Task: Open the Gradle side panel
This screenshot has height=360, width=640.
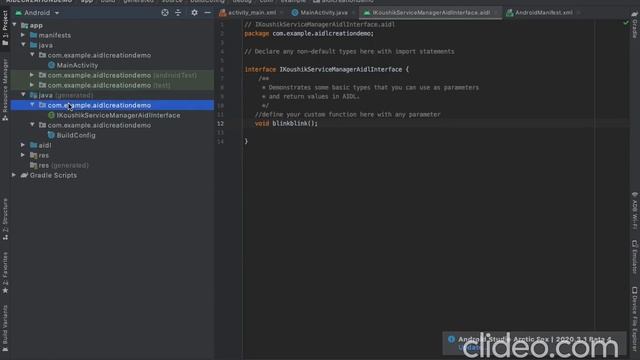Action: pyautogui.click(x=635, y=25)
